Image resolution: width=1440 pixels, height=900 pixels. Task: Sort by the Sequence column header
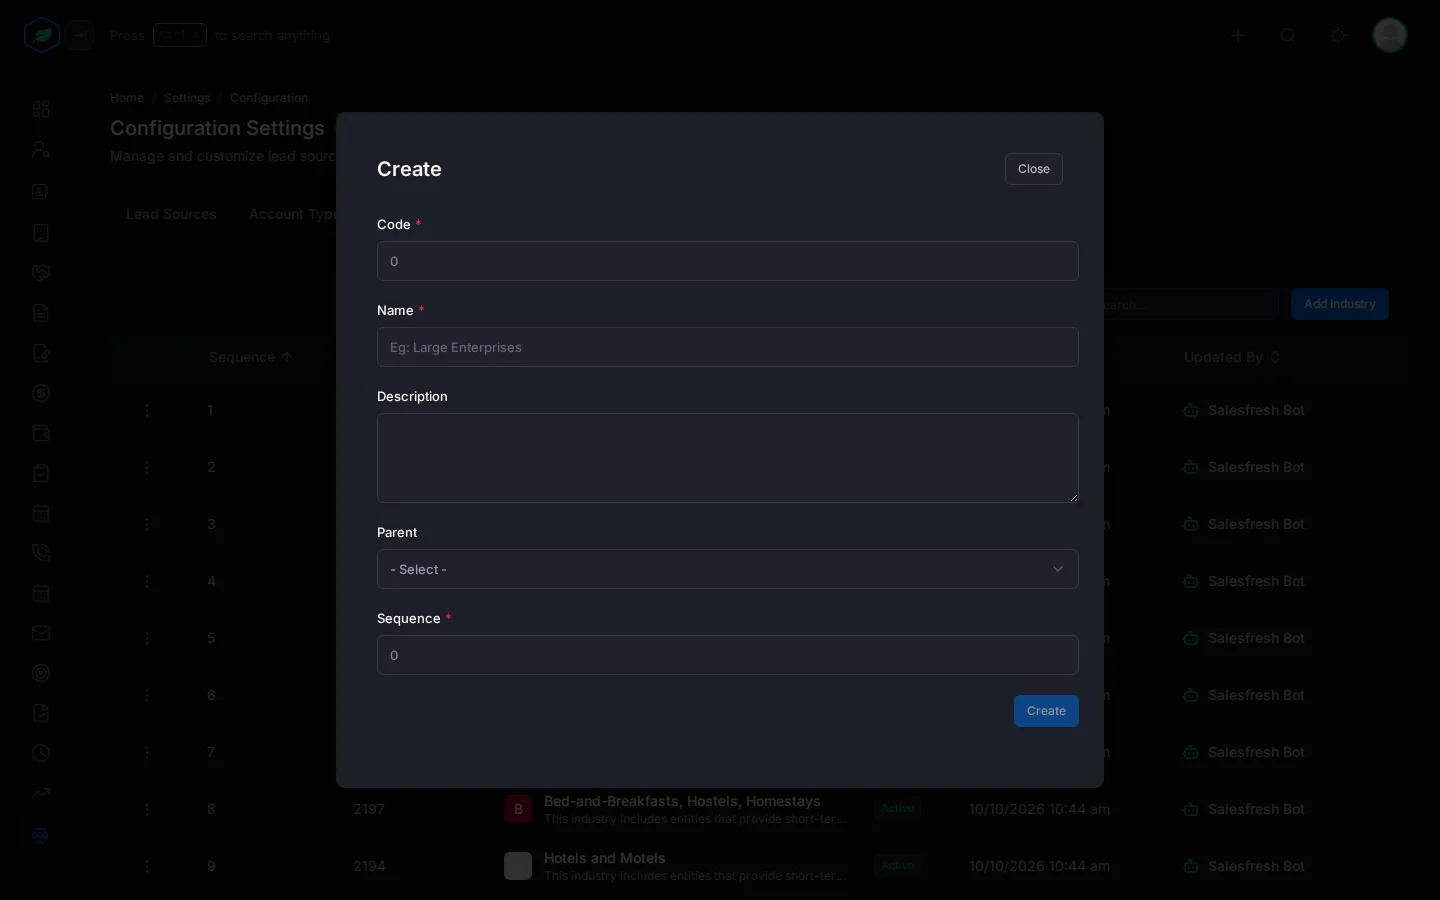click(250, 357)
